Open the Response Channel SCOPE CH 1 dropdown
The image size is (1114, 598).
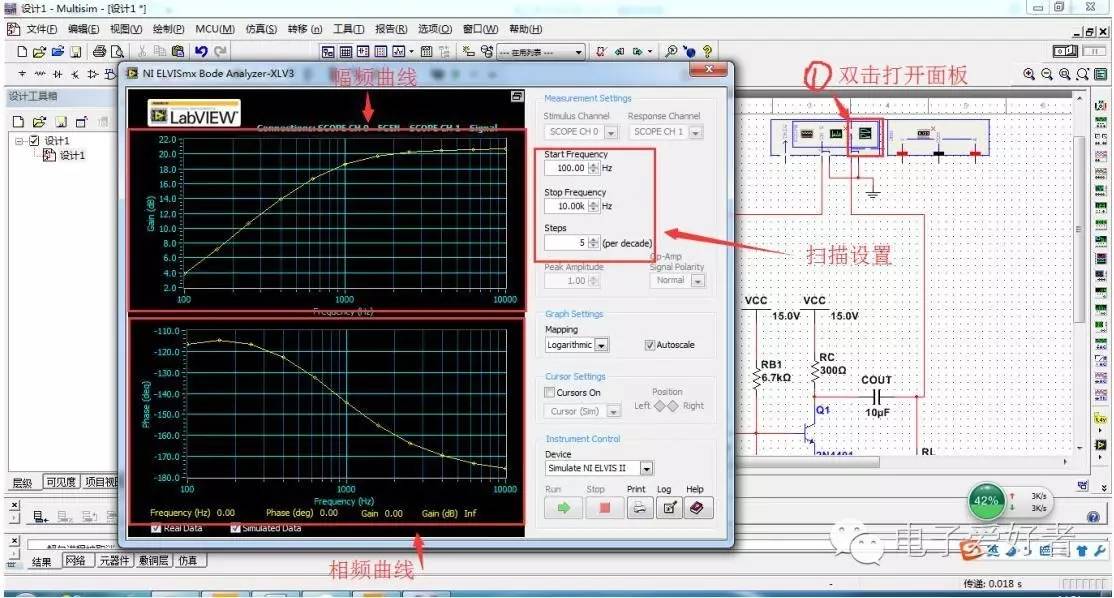coord(696,132)
